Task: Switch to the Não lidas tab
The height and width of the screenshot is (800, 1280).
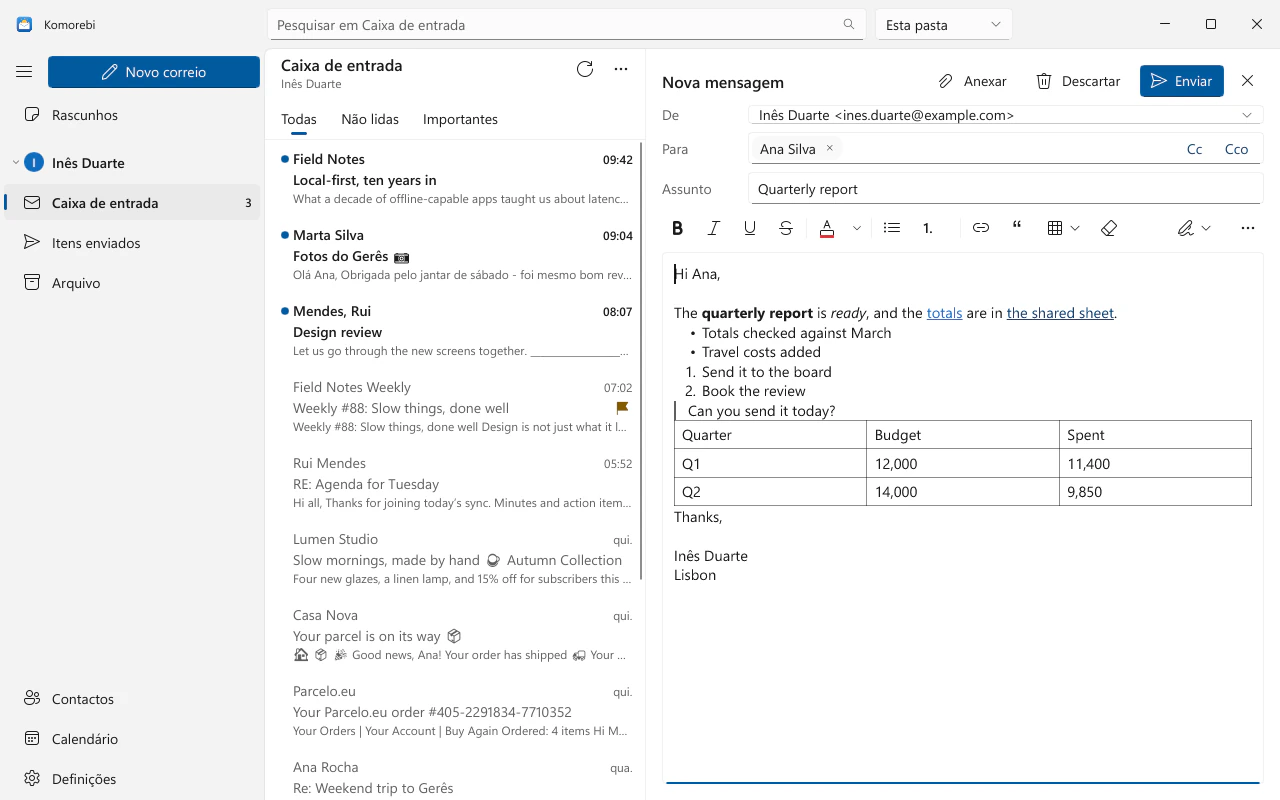Action: 370,119
